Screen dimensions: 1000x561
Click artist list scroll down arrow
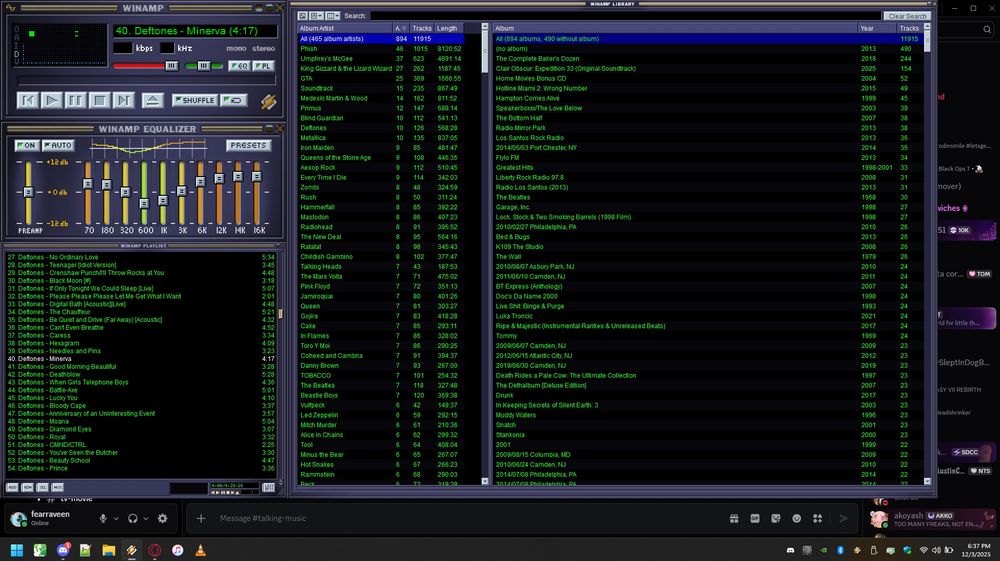[x=485, y=481]
